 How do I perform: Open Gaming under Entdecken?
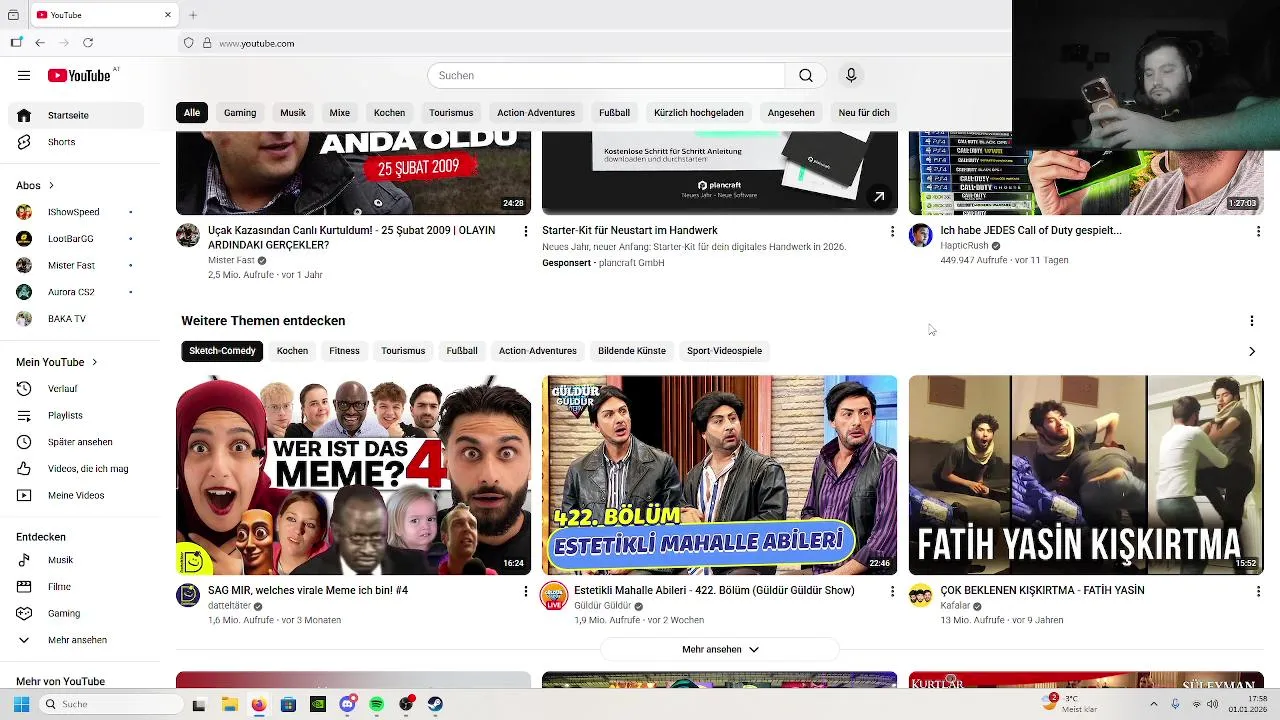[76, 613]
